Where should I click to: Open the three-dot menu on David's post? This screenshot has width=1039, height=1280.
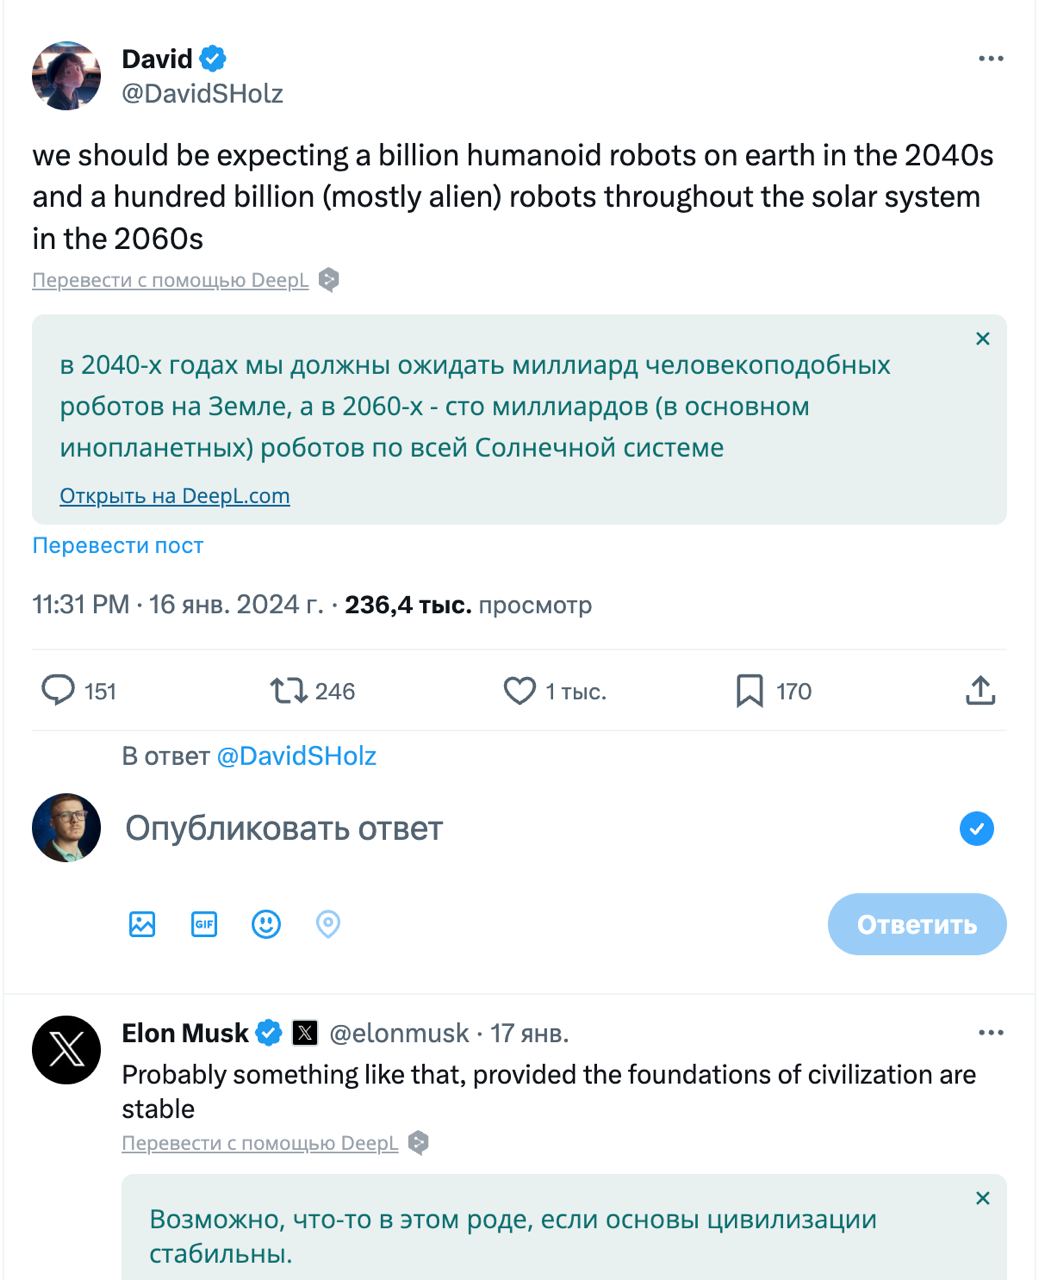click(990, 59)
